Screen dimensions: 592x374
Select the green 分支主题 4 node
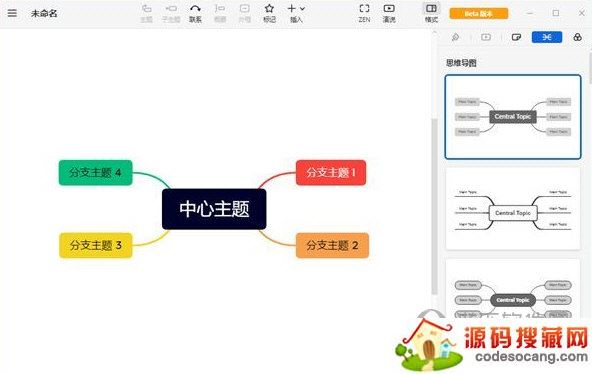click(x=96, y=172)
